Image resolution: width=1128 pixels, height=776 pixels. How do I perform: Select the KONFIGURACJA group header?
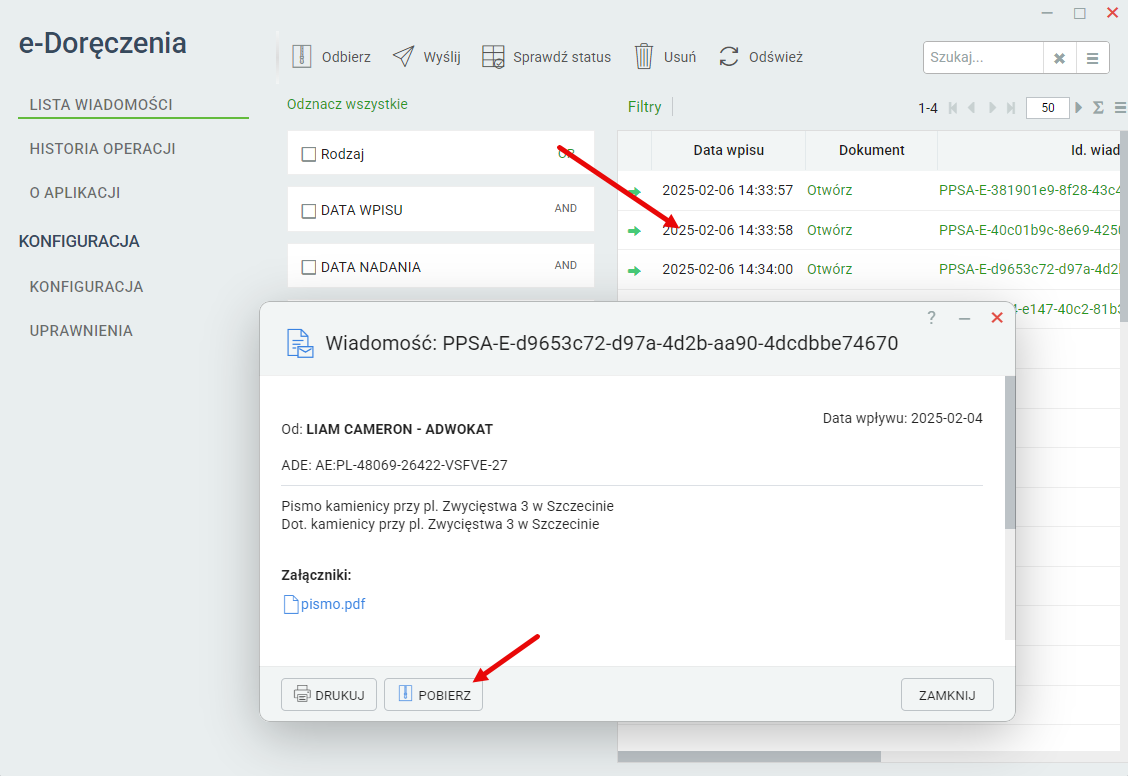(x=79, y=242)
